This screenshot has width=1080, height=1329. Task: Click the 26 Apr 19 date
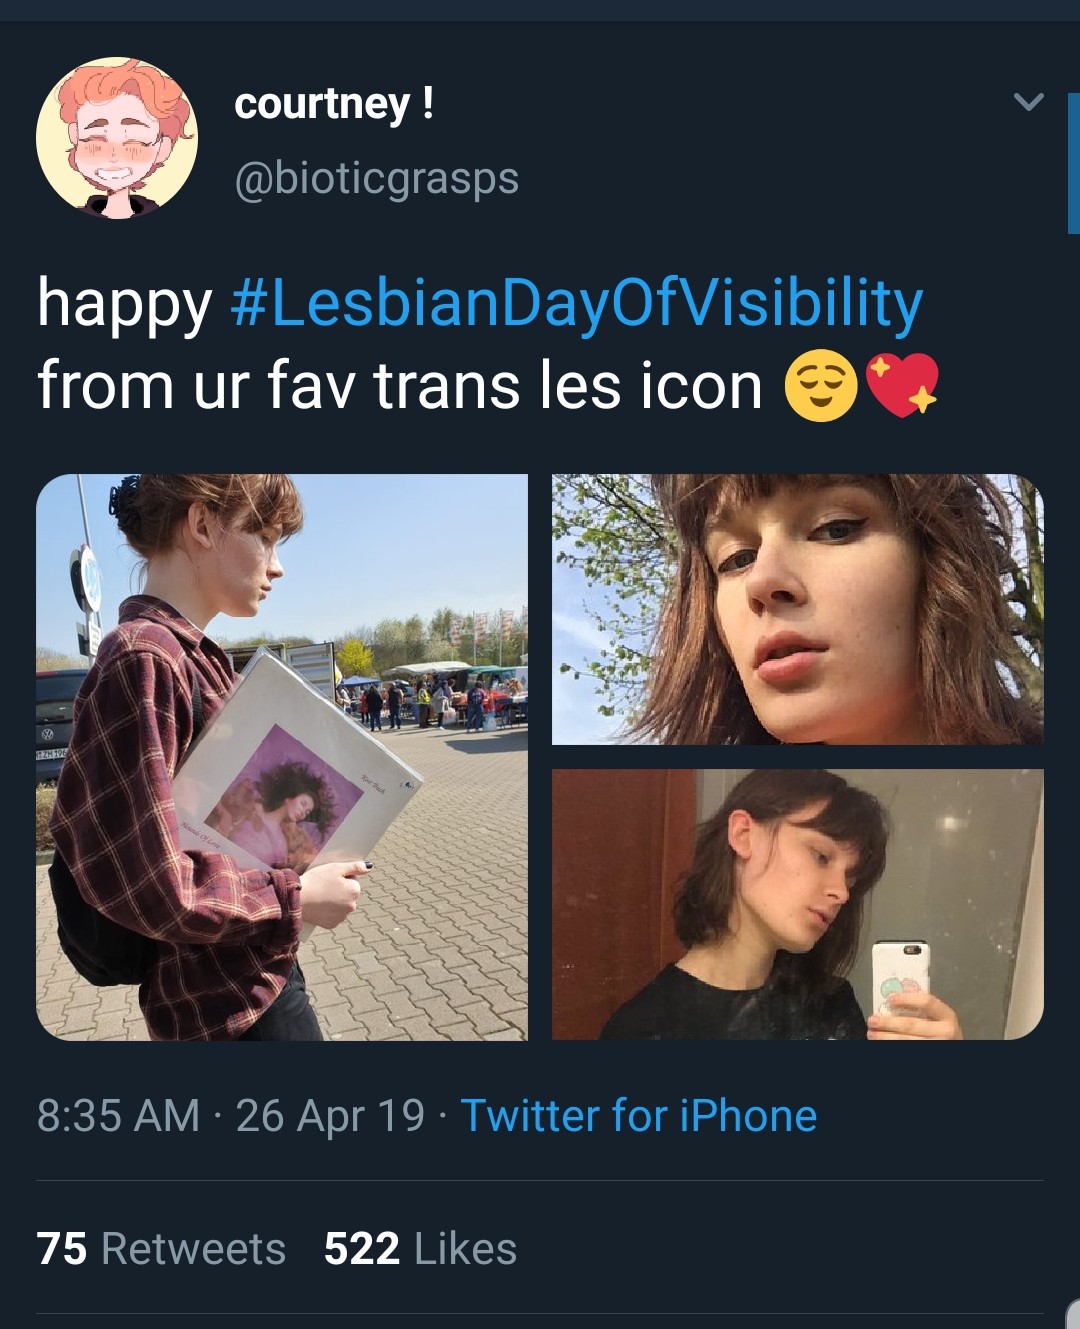coord(330,1116)
